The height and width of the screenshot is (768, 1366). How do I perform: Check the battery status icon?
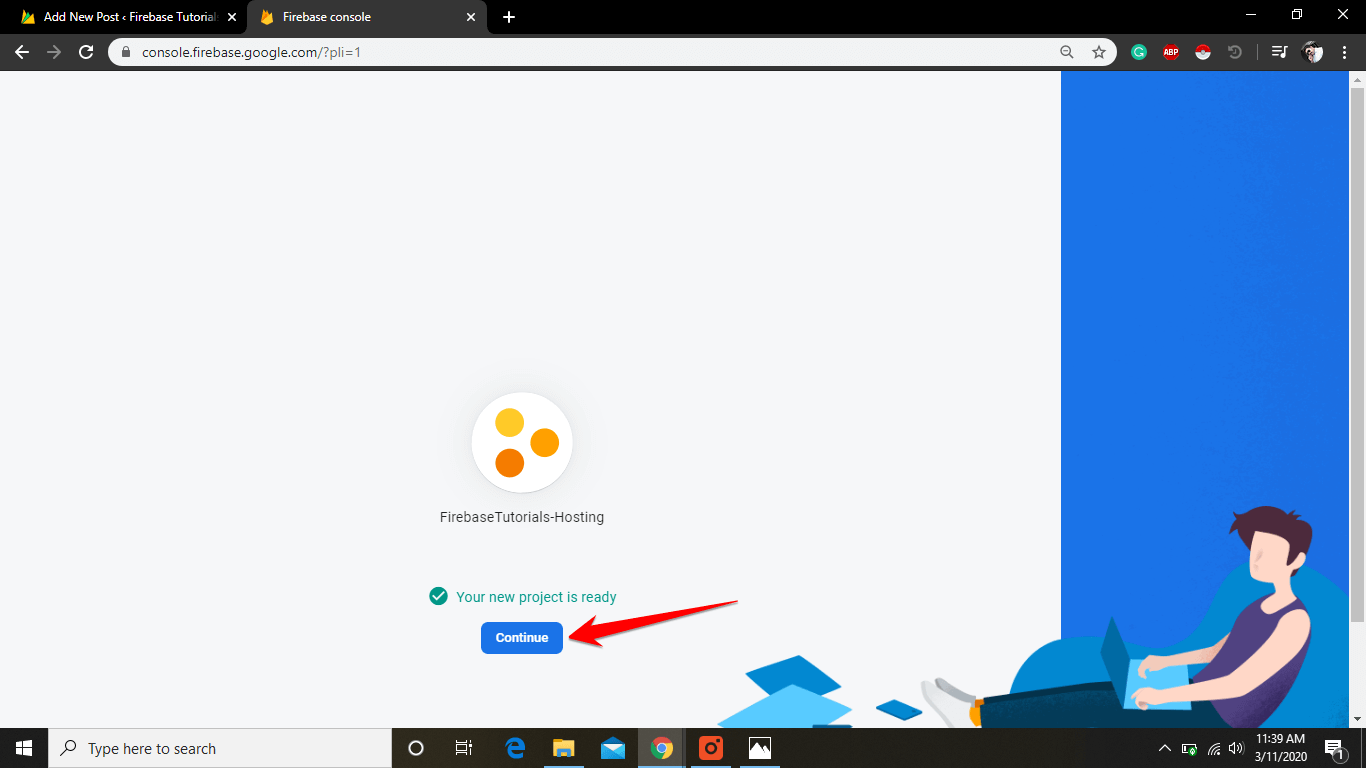tap(1189, 748)
